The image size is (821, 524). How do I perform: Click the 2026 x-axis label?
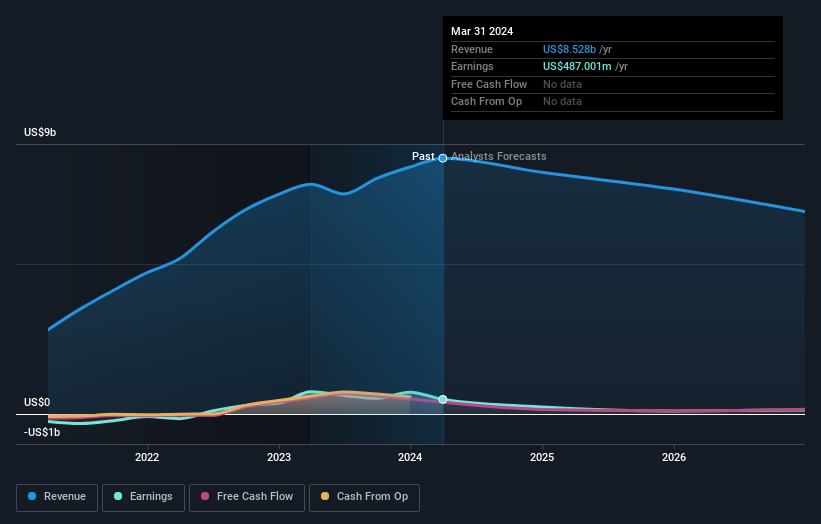pos(674,457)
